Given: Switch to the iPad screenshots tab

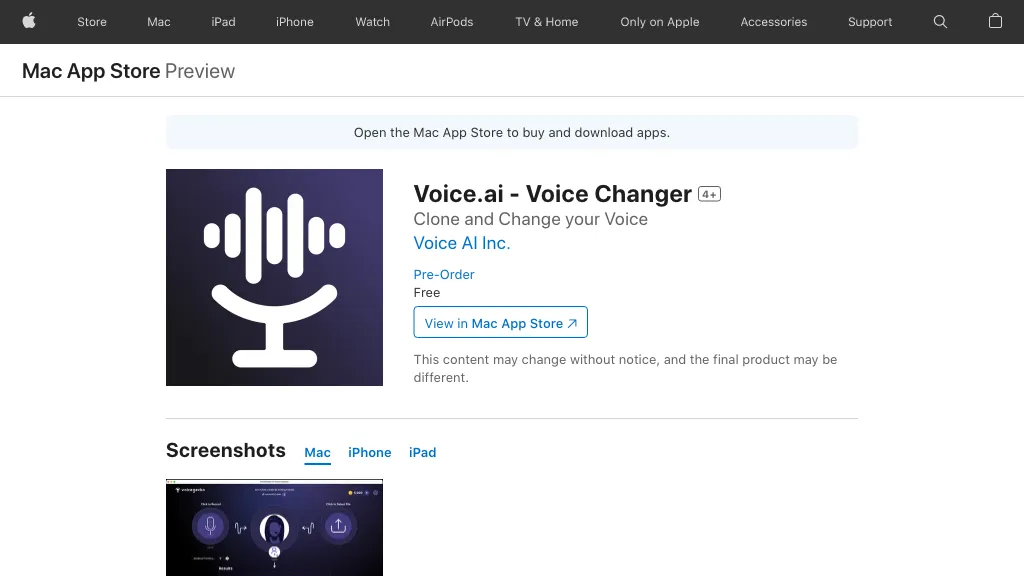Looking at the screenshot, I should [423, 452].
